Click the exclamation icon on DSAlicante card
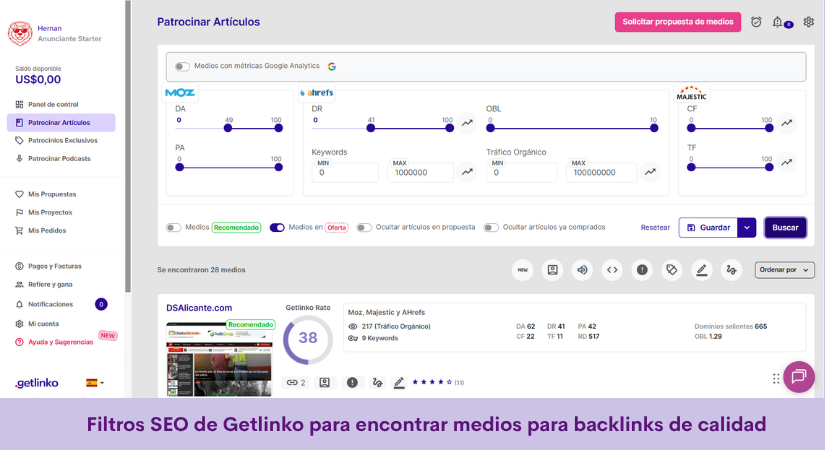The image size is (825, 450). [352, 383]
